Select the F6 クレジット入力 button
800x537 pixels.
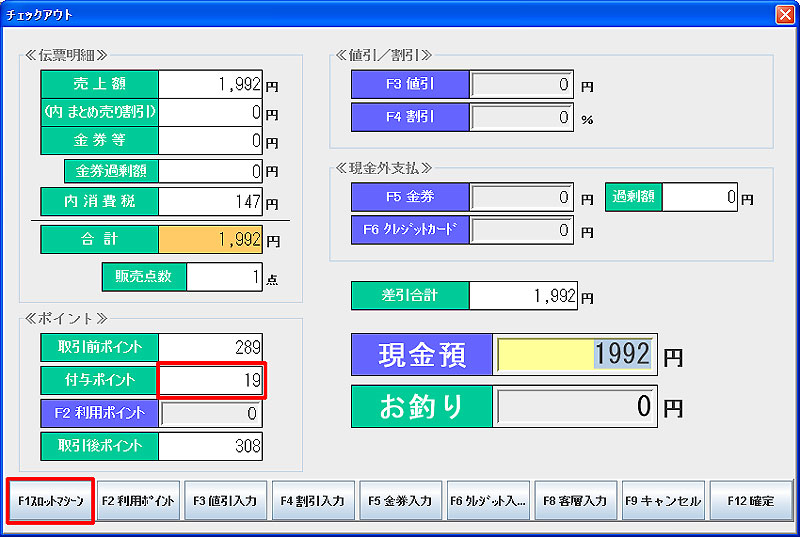point(488,500)
